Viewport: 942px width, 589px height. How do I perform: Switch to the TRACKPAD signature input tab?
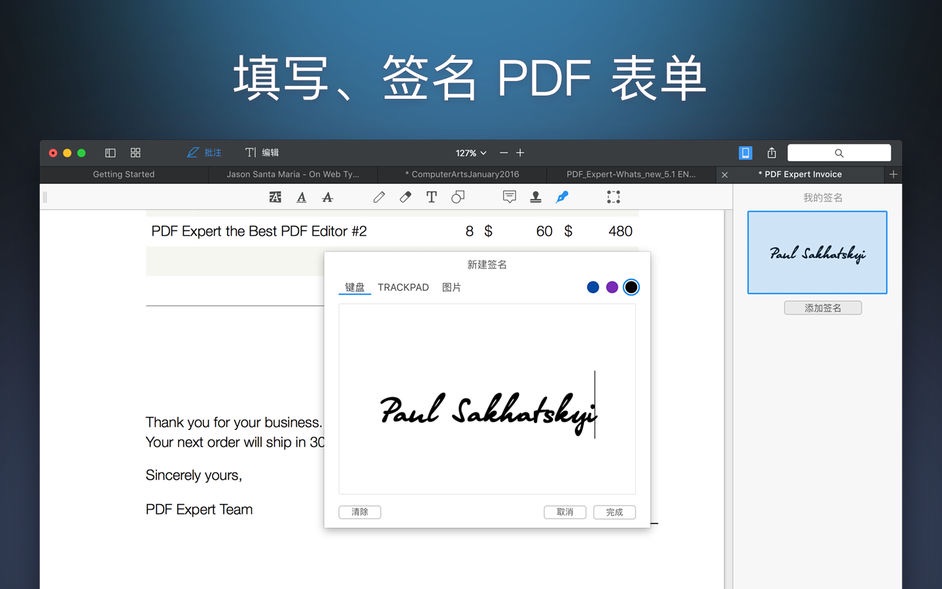(x=403, y=287)
